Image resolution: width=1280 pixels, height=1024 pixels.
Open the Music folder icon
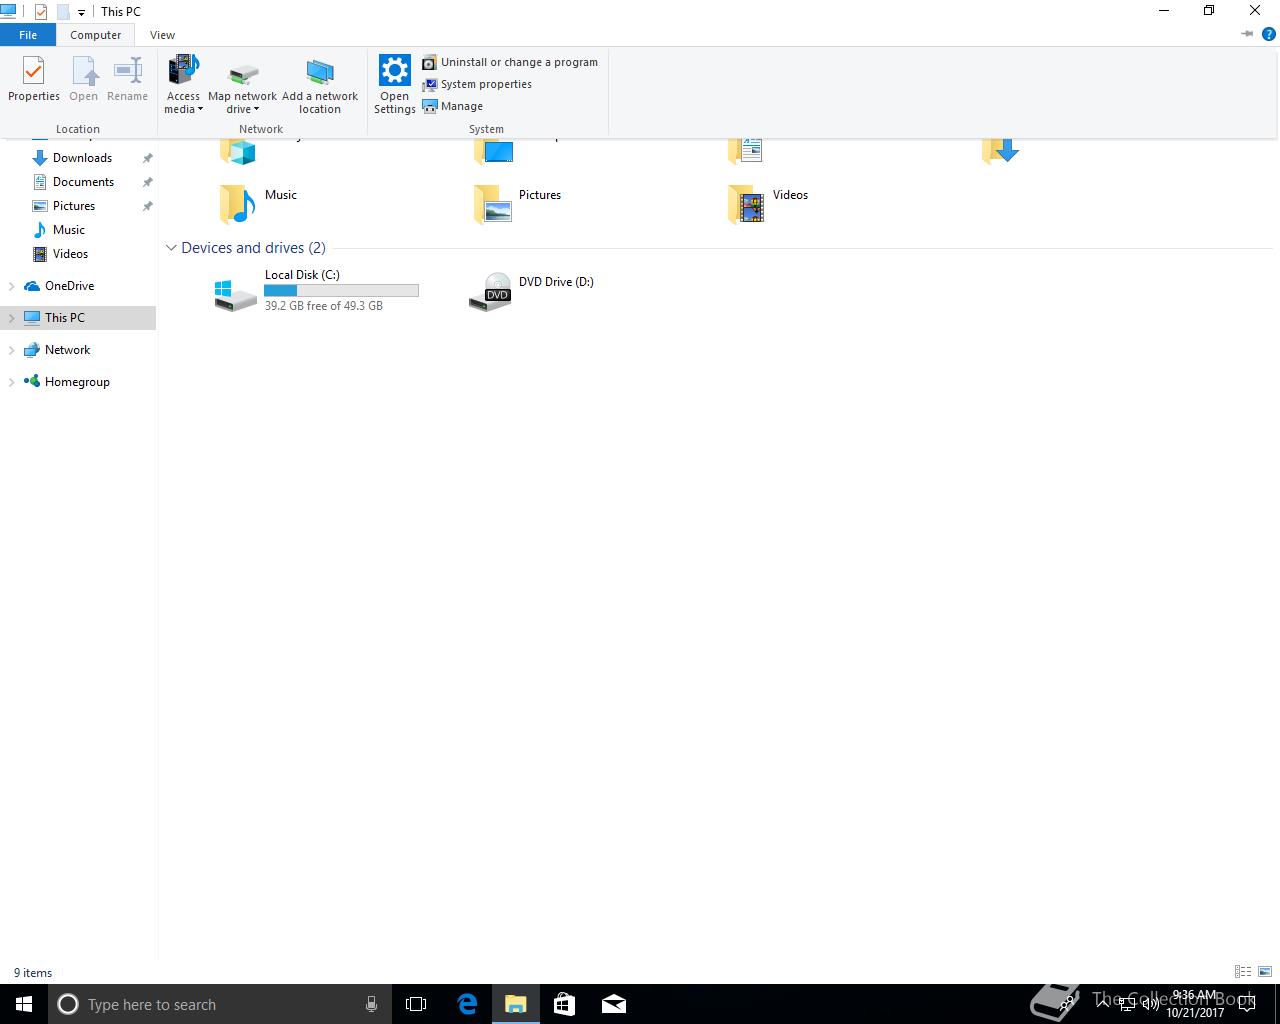237,204
